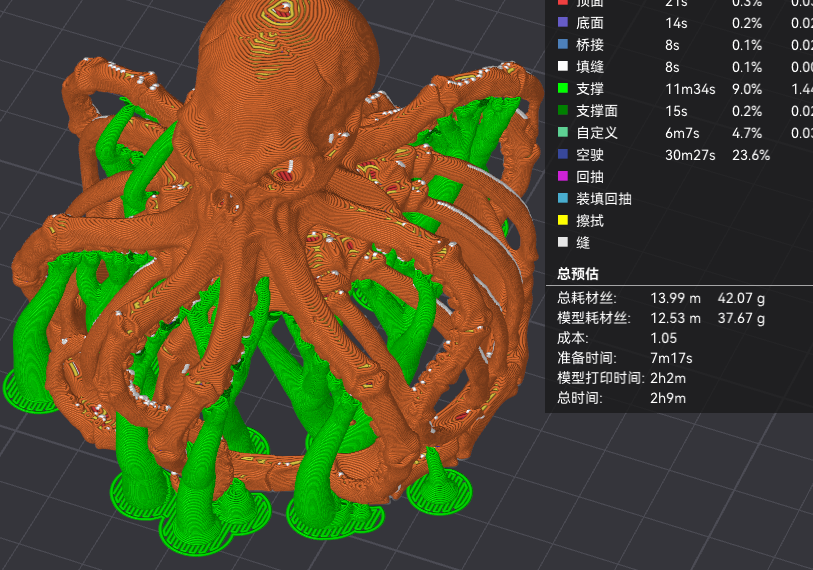Click the 准备时间 label
Image resolution: width=813 pixels, height=570 pixels.
pos(587,358)
